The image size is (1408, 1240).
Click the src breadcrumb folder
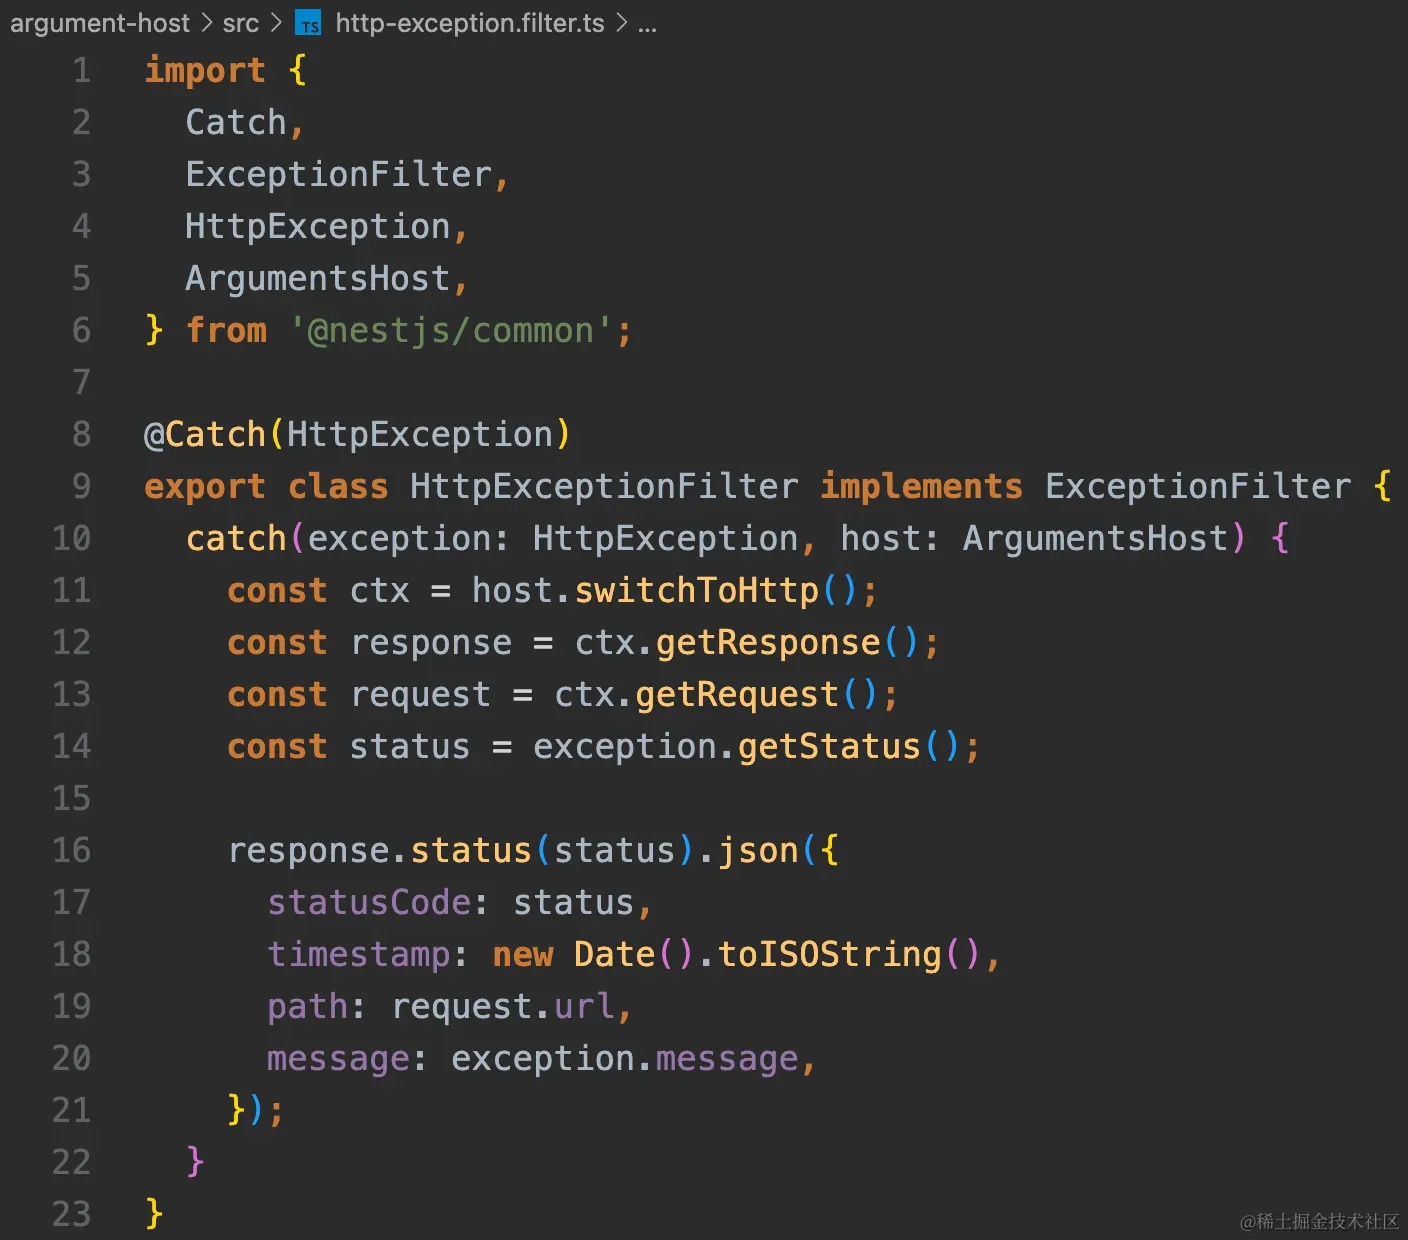(x=241, y=23)
